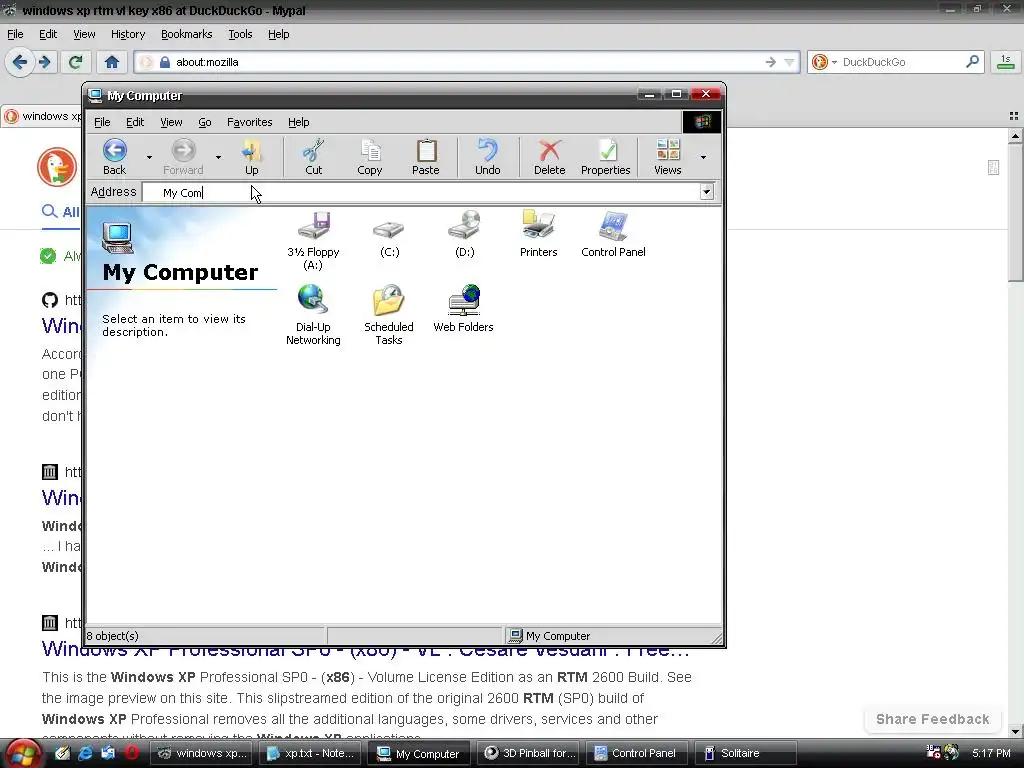Click the taskbar clock showing 5:17 PM

[x=991, y=753]
